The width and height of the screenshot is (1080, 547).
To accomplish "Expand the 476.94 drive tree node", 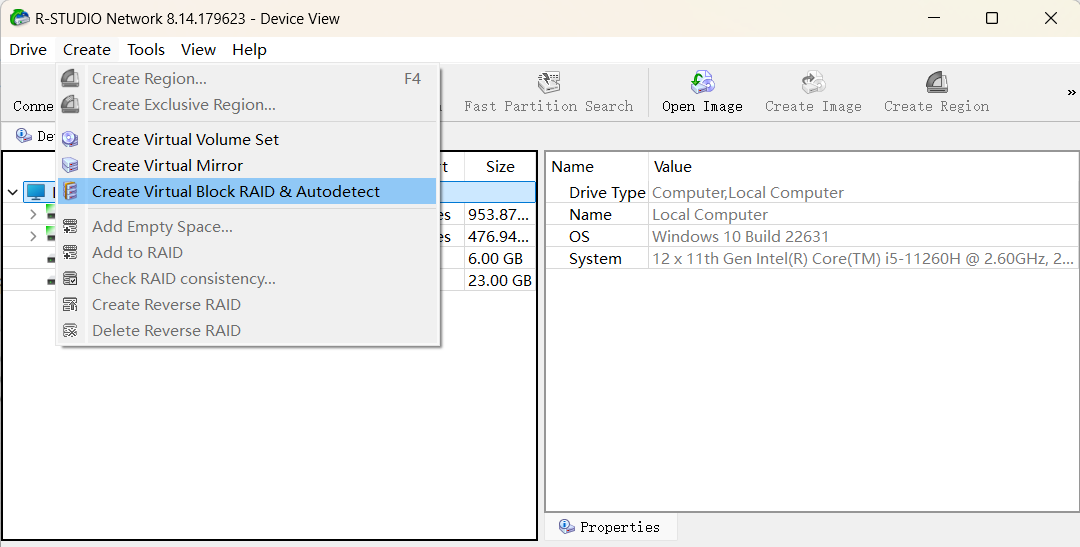I will 33,236.
